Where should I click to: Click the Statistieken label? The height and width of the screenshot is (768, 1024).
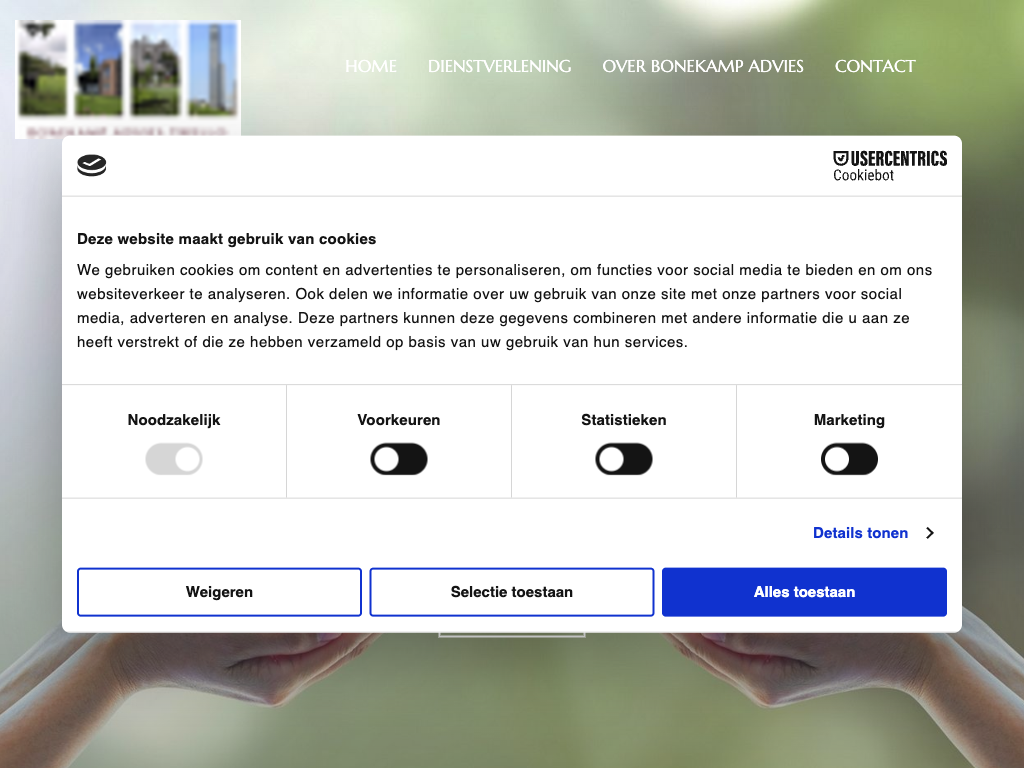click(624, 420)
